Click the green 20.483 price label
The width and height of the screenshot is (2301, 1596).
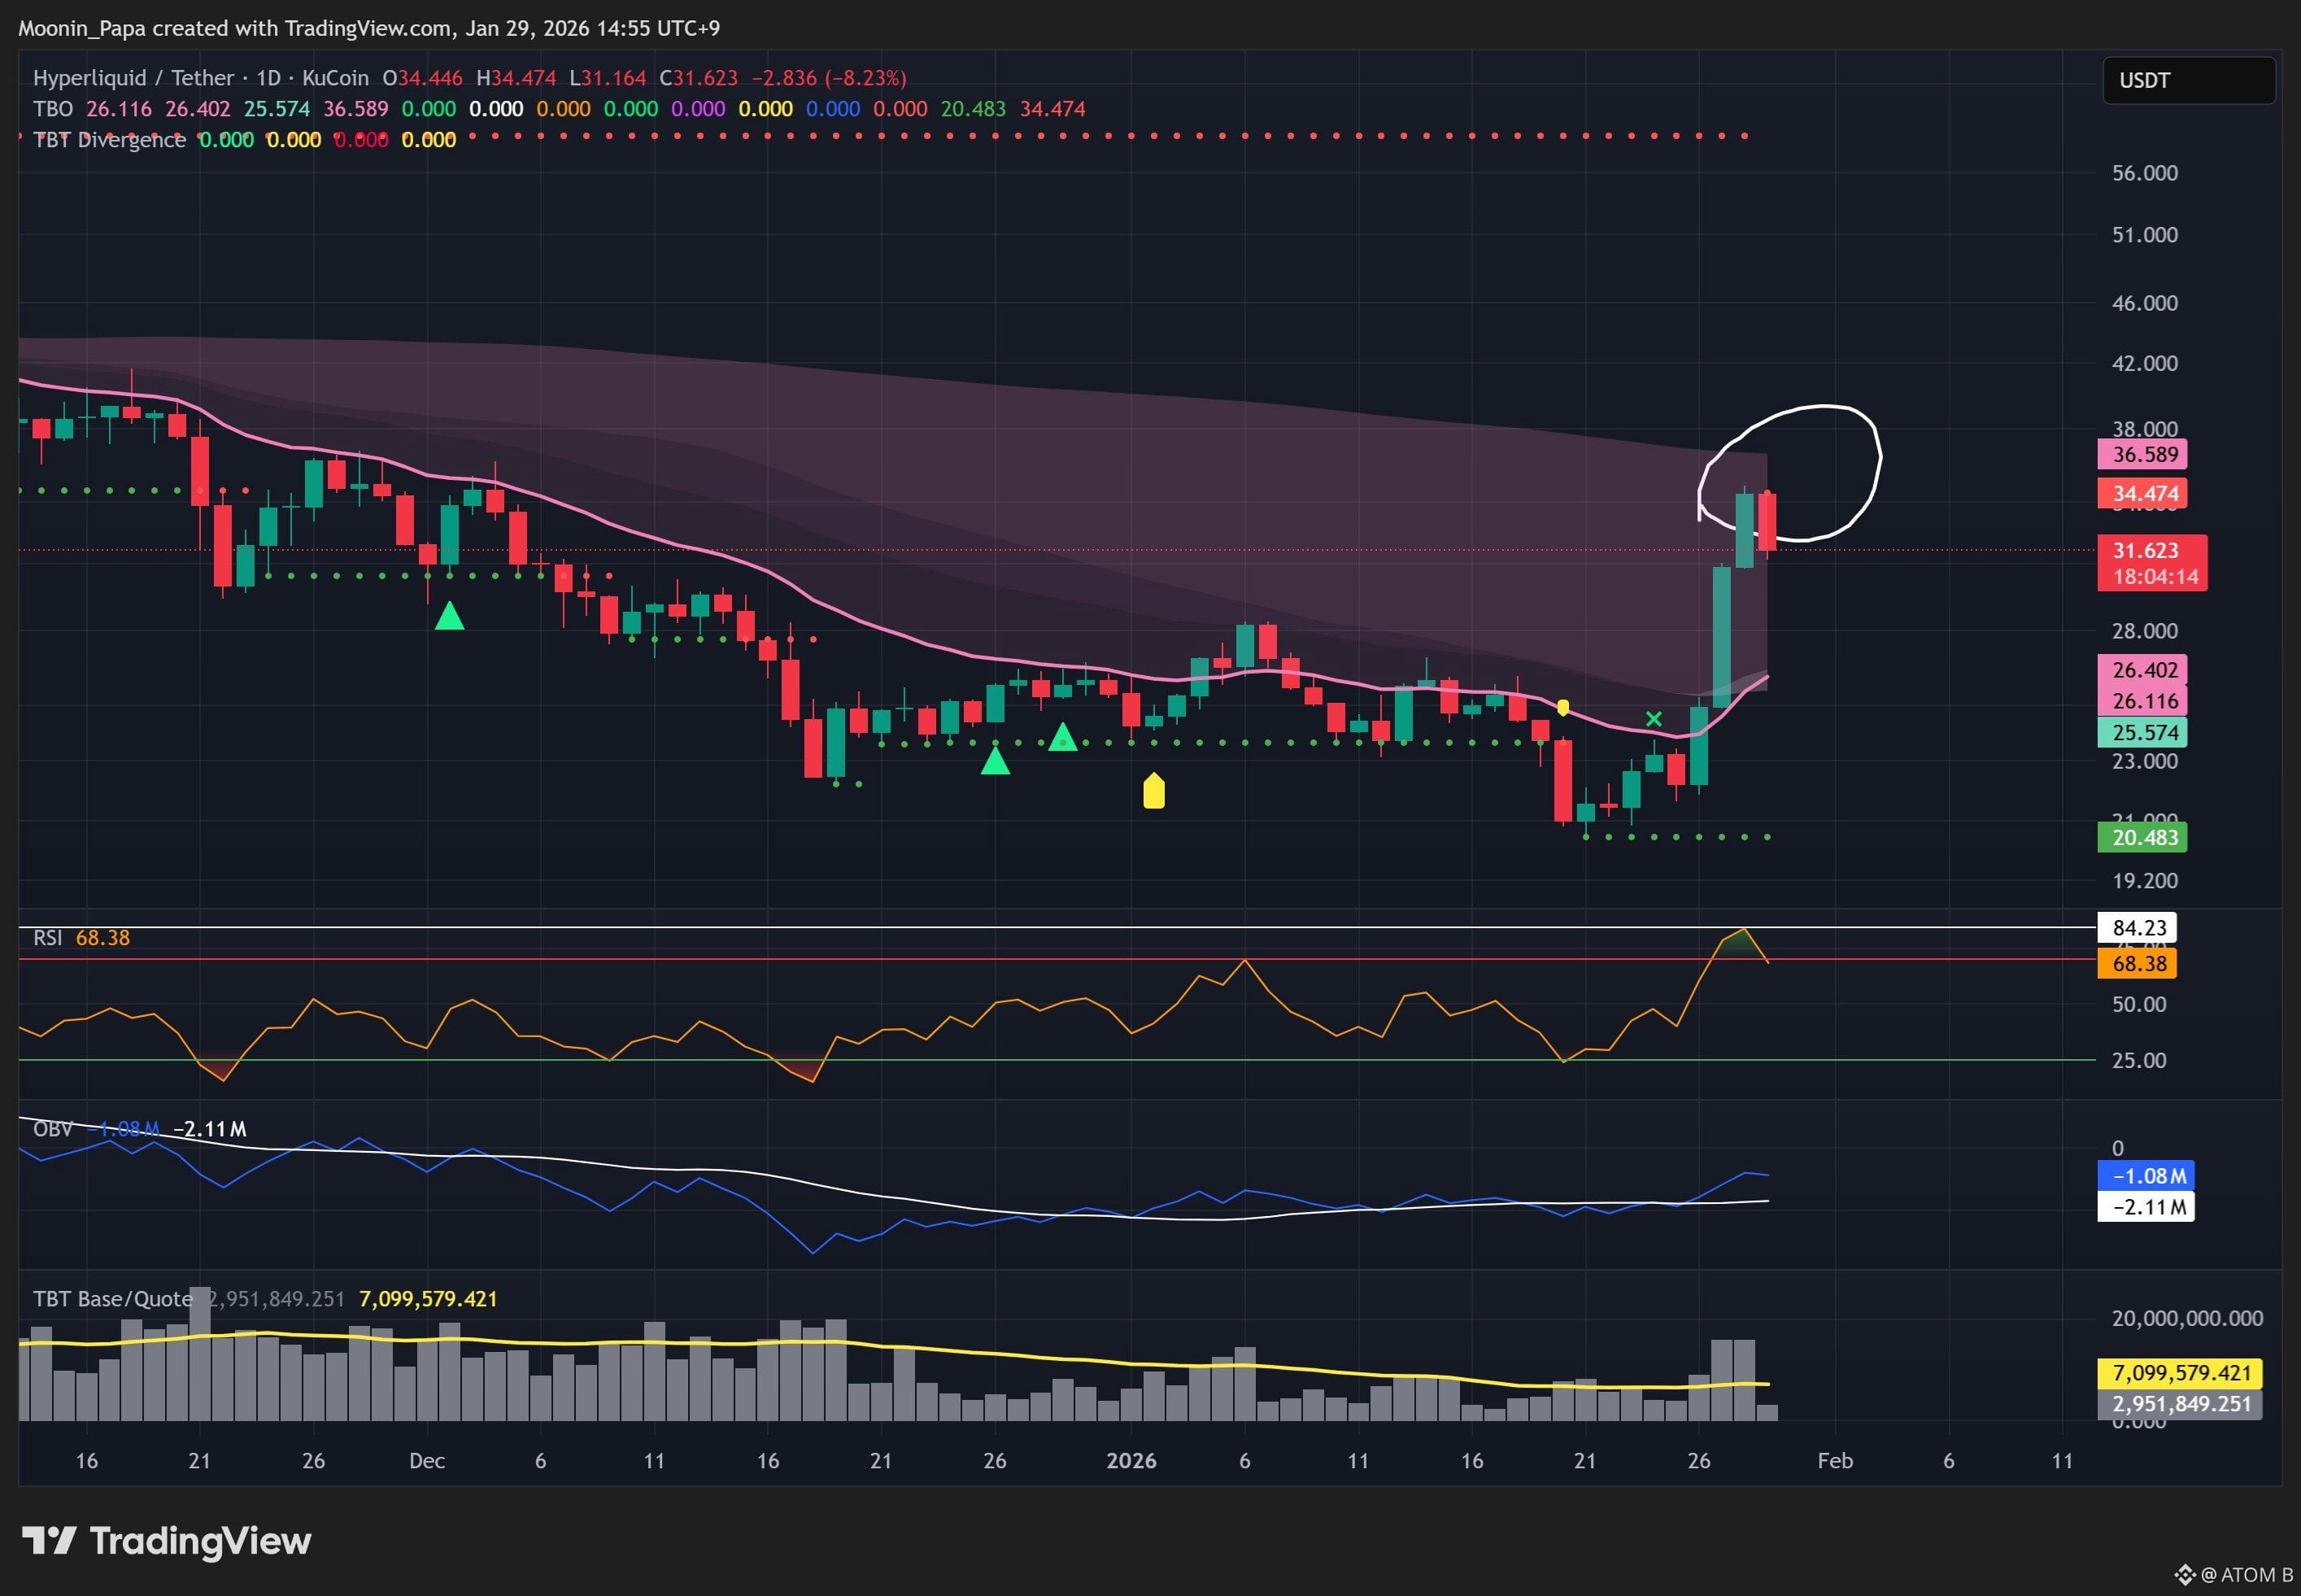2142,838
